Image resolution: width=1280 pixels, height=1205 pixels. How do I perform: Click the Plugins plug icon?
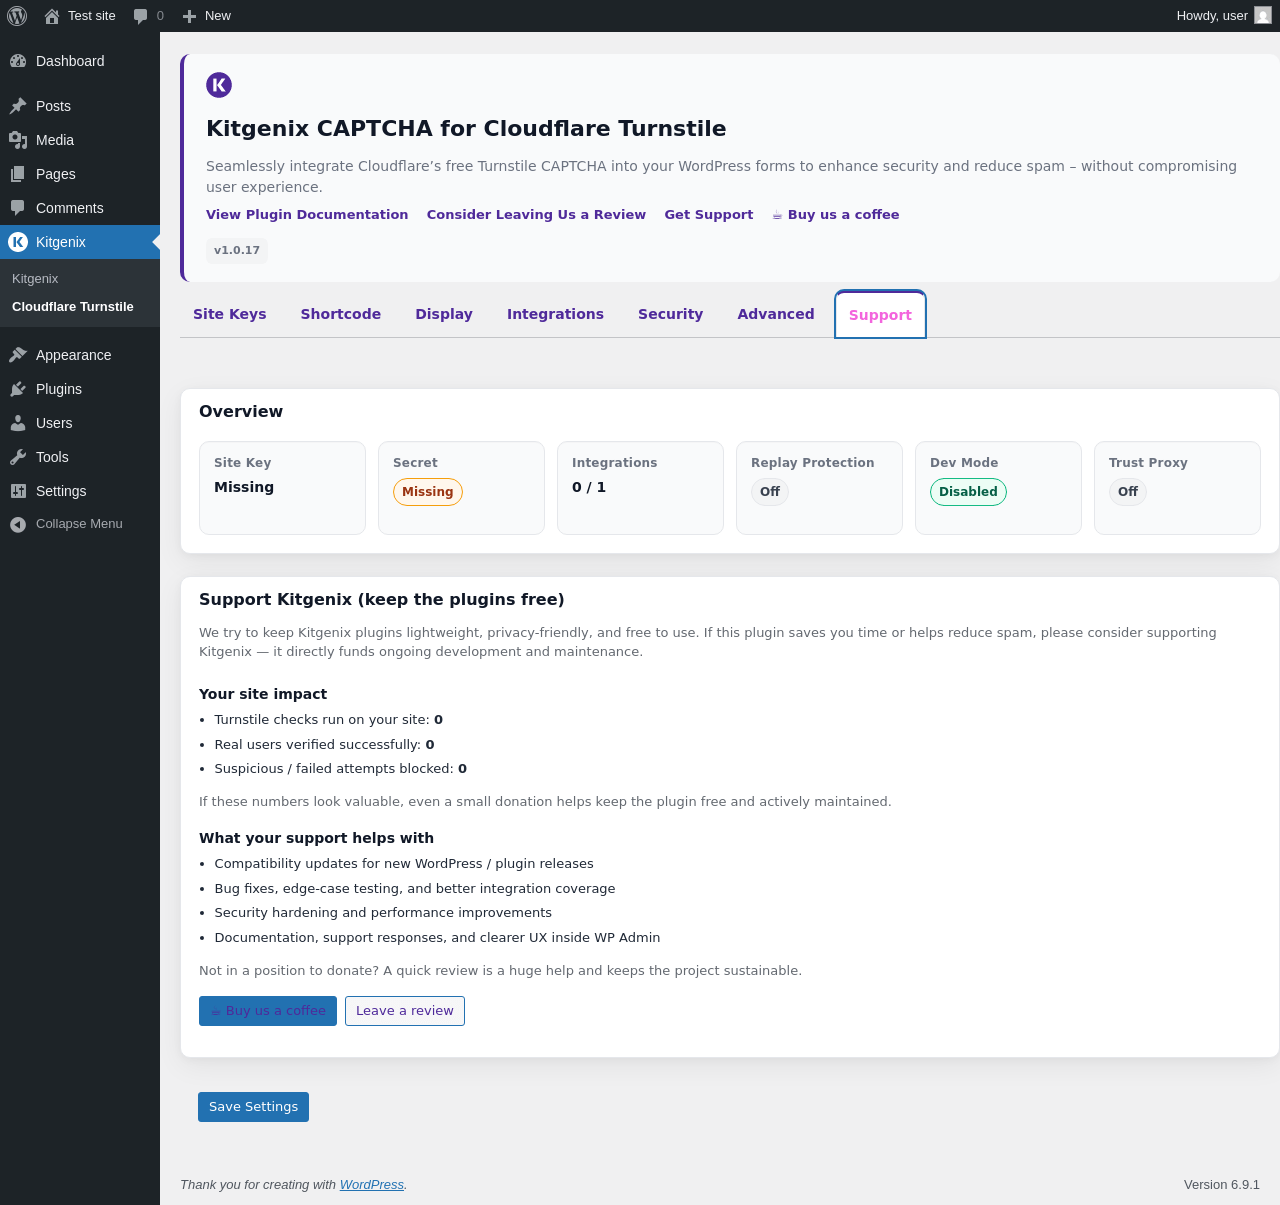tap(18, 389)
